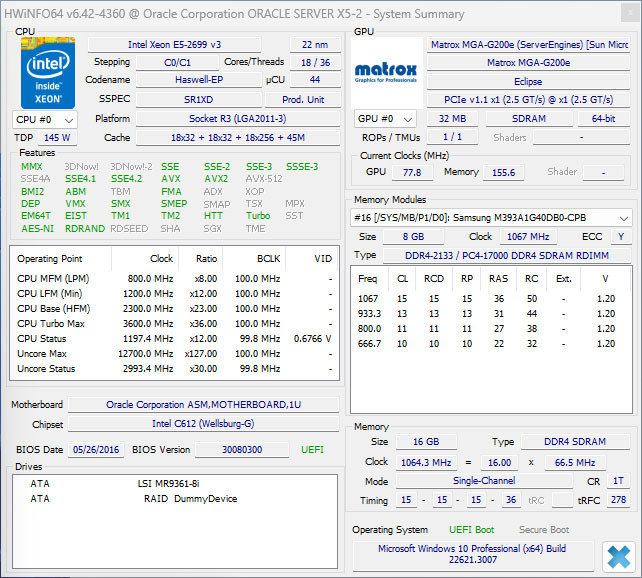
Task: Click the SR1XD SSPEC value
Action: click(199, 99)
